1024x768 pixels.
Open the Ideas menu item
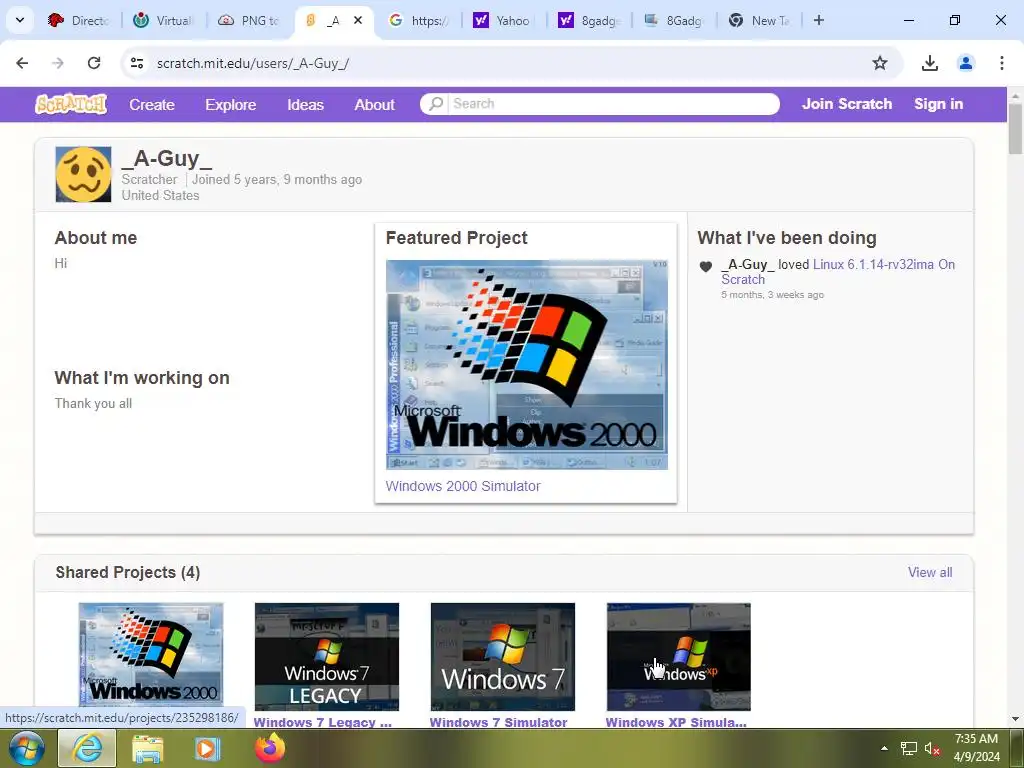tap(305, 104)
